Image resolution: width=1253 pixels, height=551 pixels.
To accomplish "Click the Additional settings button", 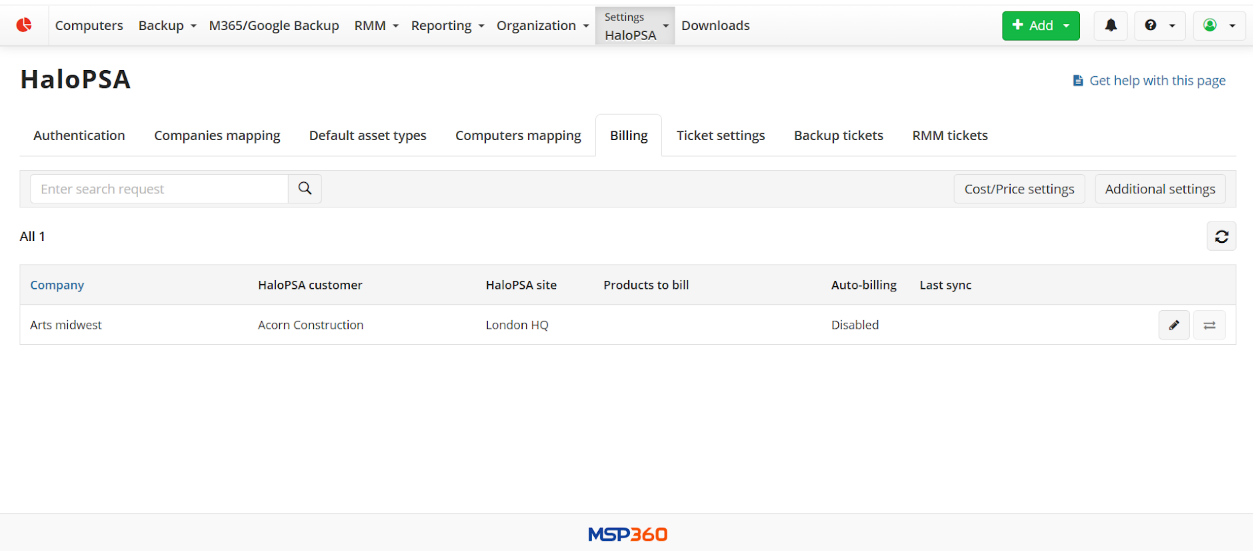I will tap(1160, 189).
